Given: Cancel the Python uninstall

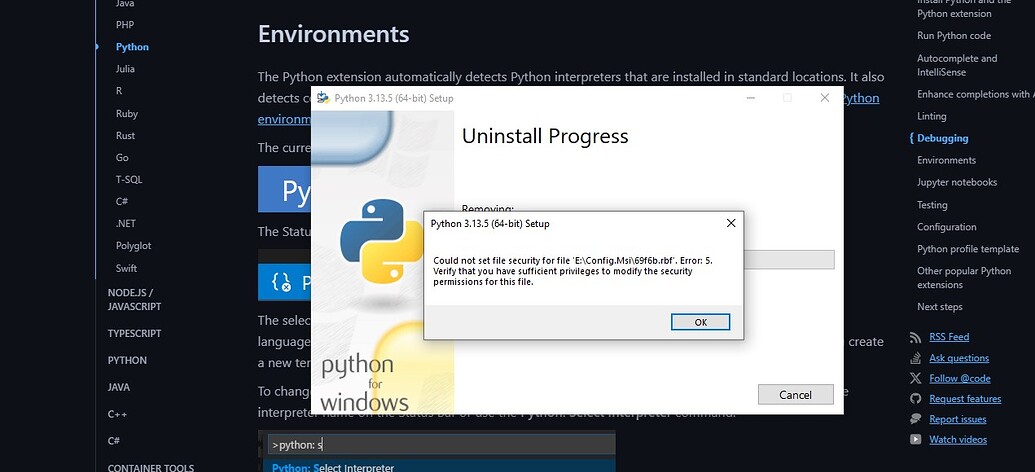Looking at the screenshot, I should coord(795,395).
